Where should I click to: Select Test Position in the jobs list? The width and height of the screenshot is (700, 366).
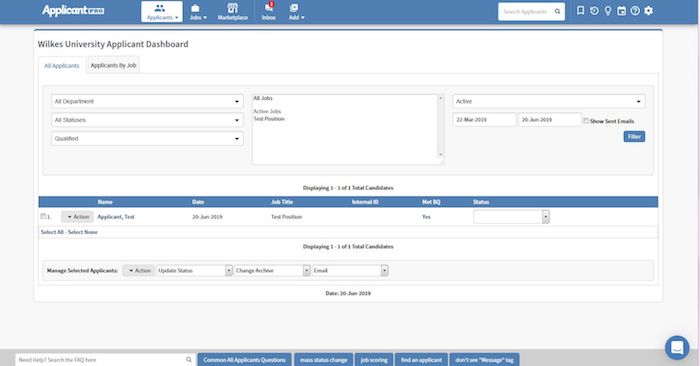(269, 119)
